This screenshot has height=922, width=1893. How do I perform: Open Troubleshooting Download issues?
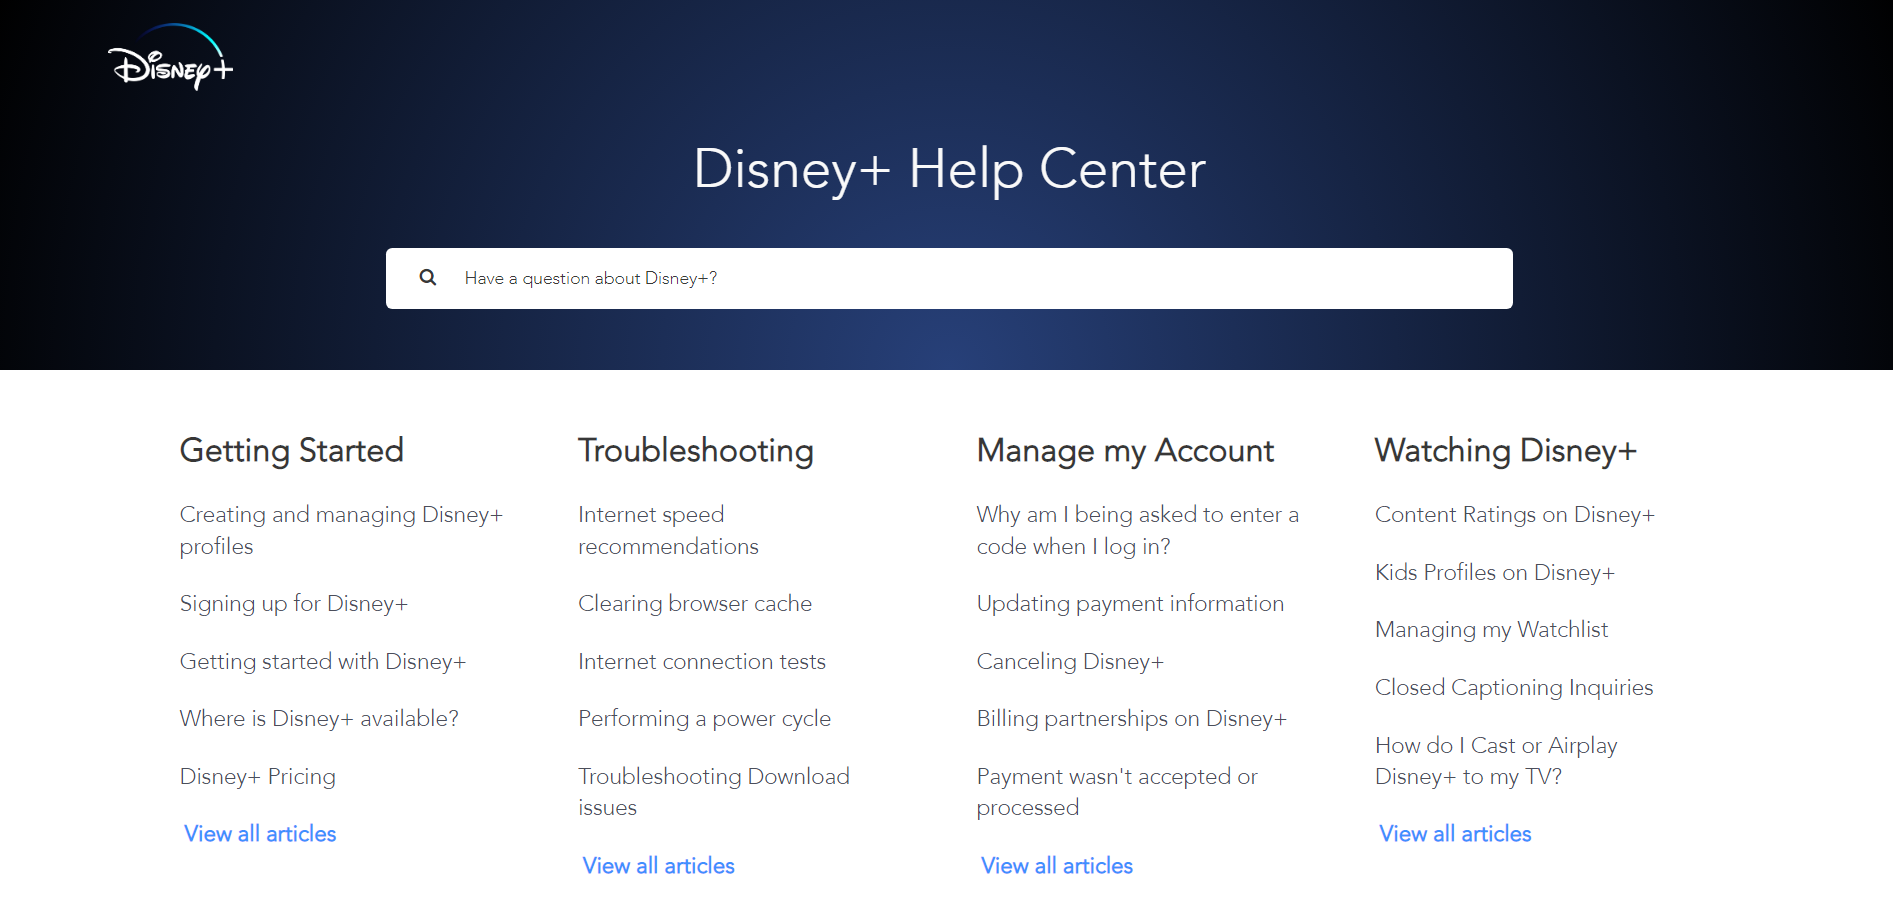714,791
